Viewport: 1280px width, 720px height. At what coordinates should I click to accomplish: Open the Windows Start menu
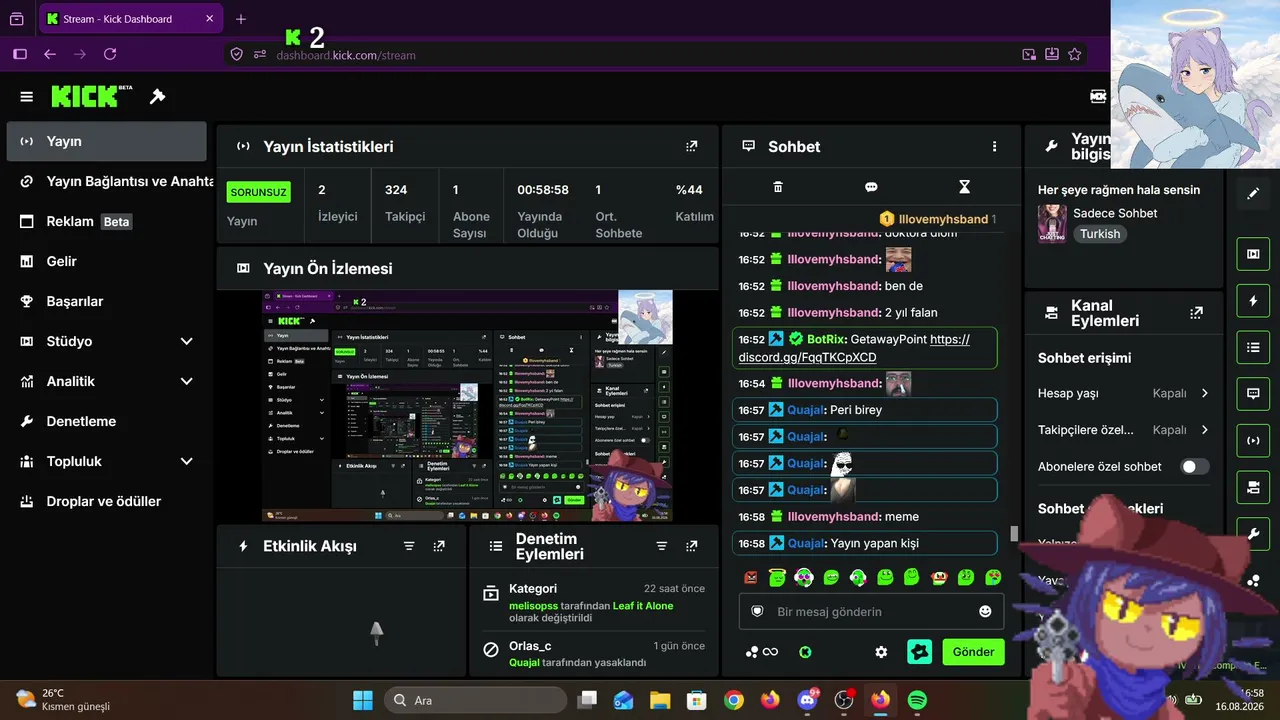(x=362, y=700)
